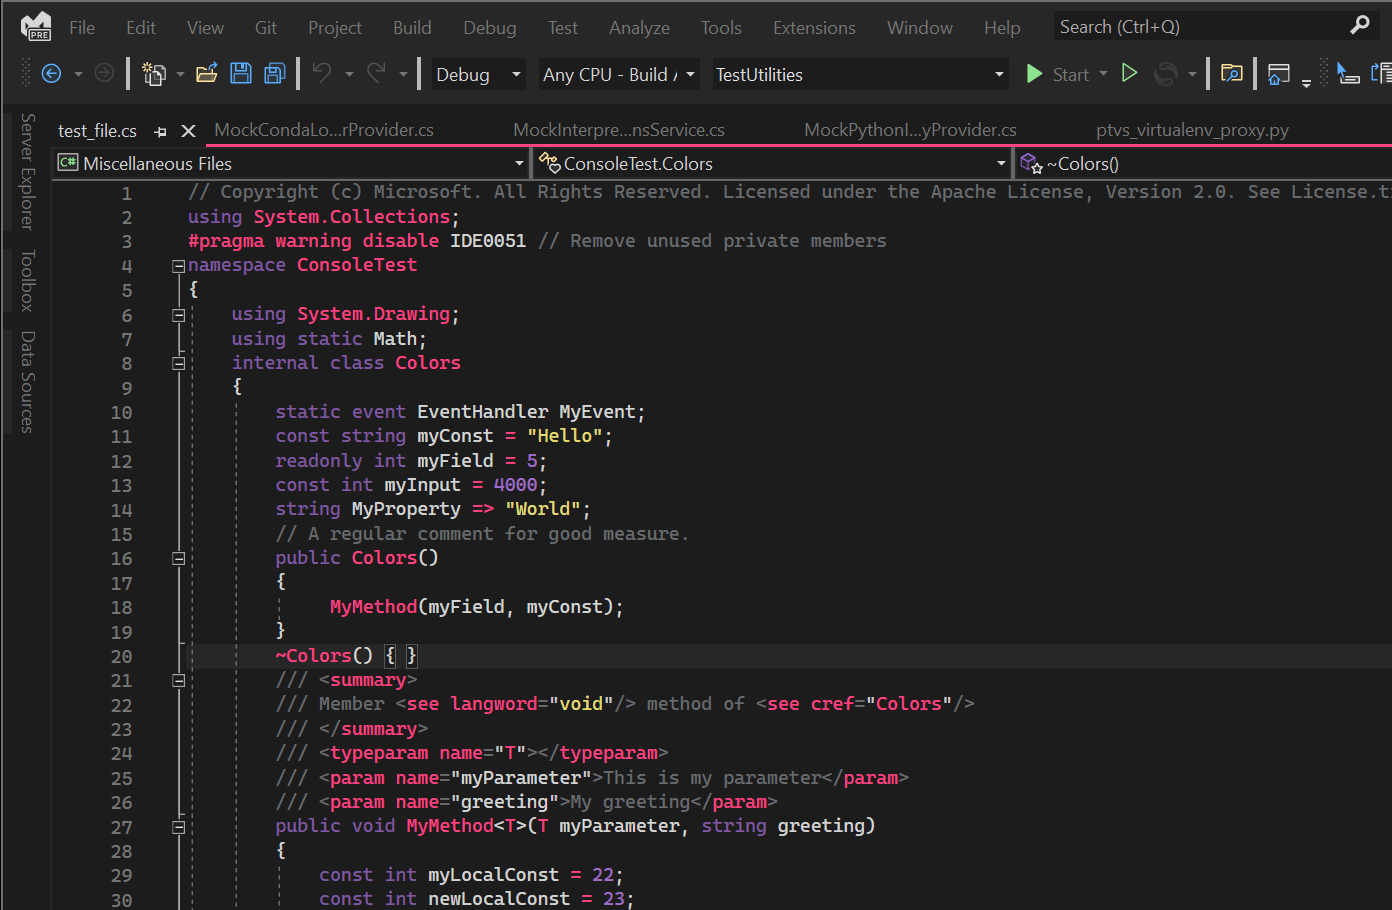Save the current file with the disk icon

pos(240,73)
